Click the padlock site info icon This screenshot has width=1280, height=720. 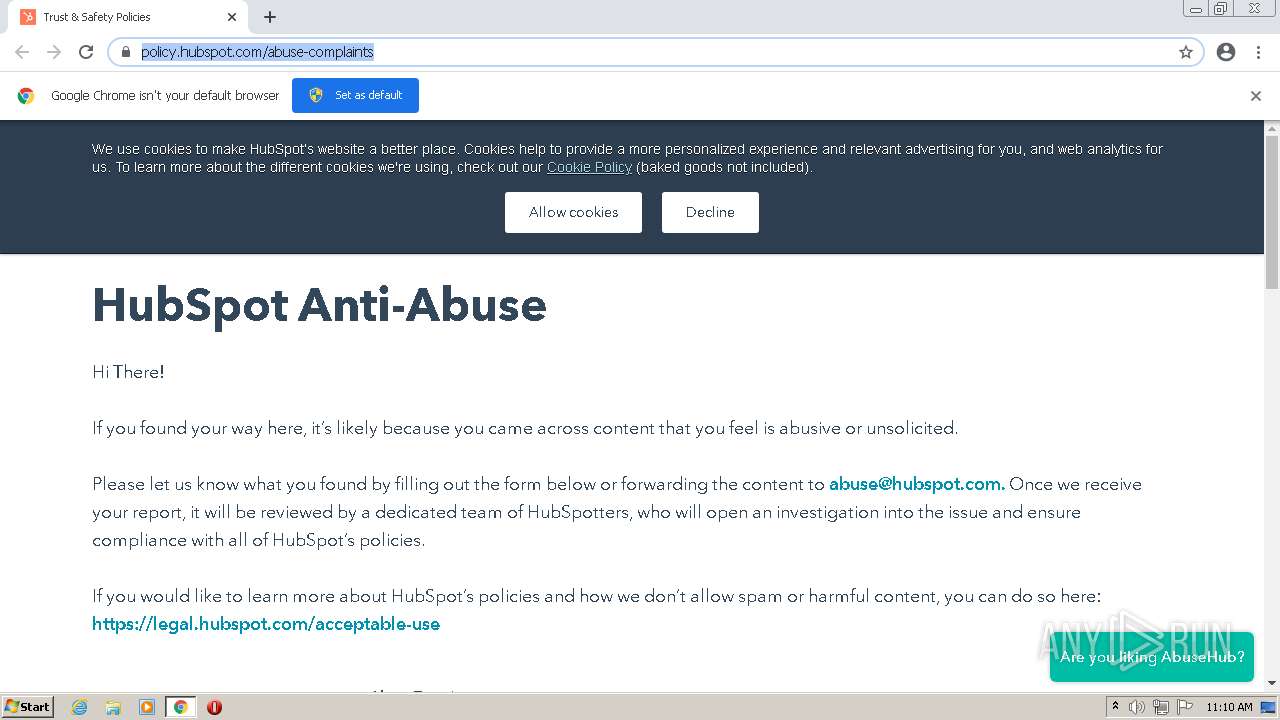click(126, 52)
